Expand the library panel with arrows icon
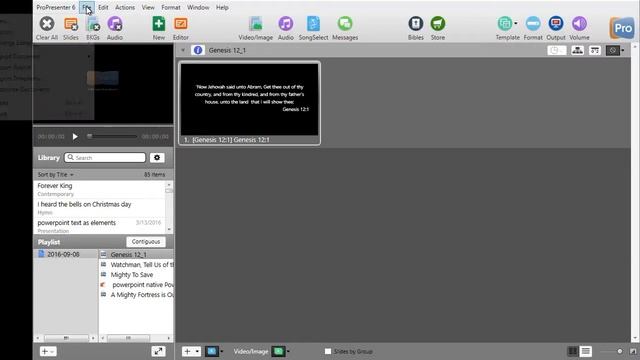The image size is (640, 360). pyautogui.click(x=158, y=351)
